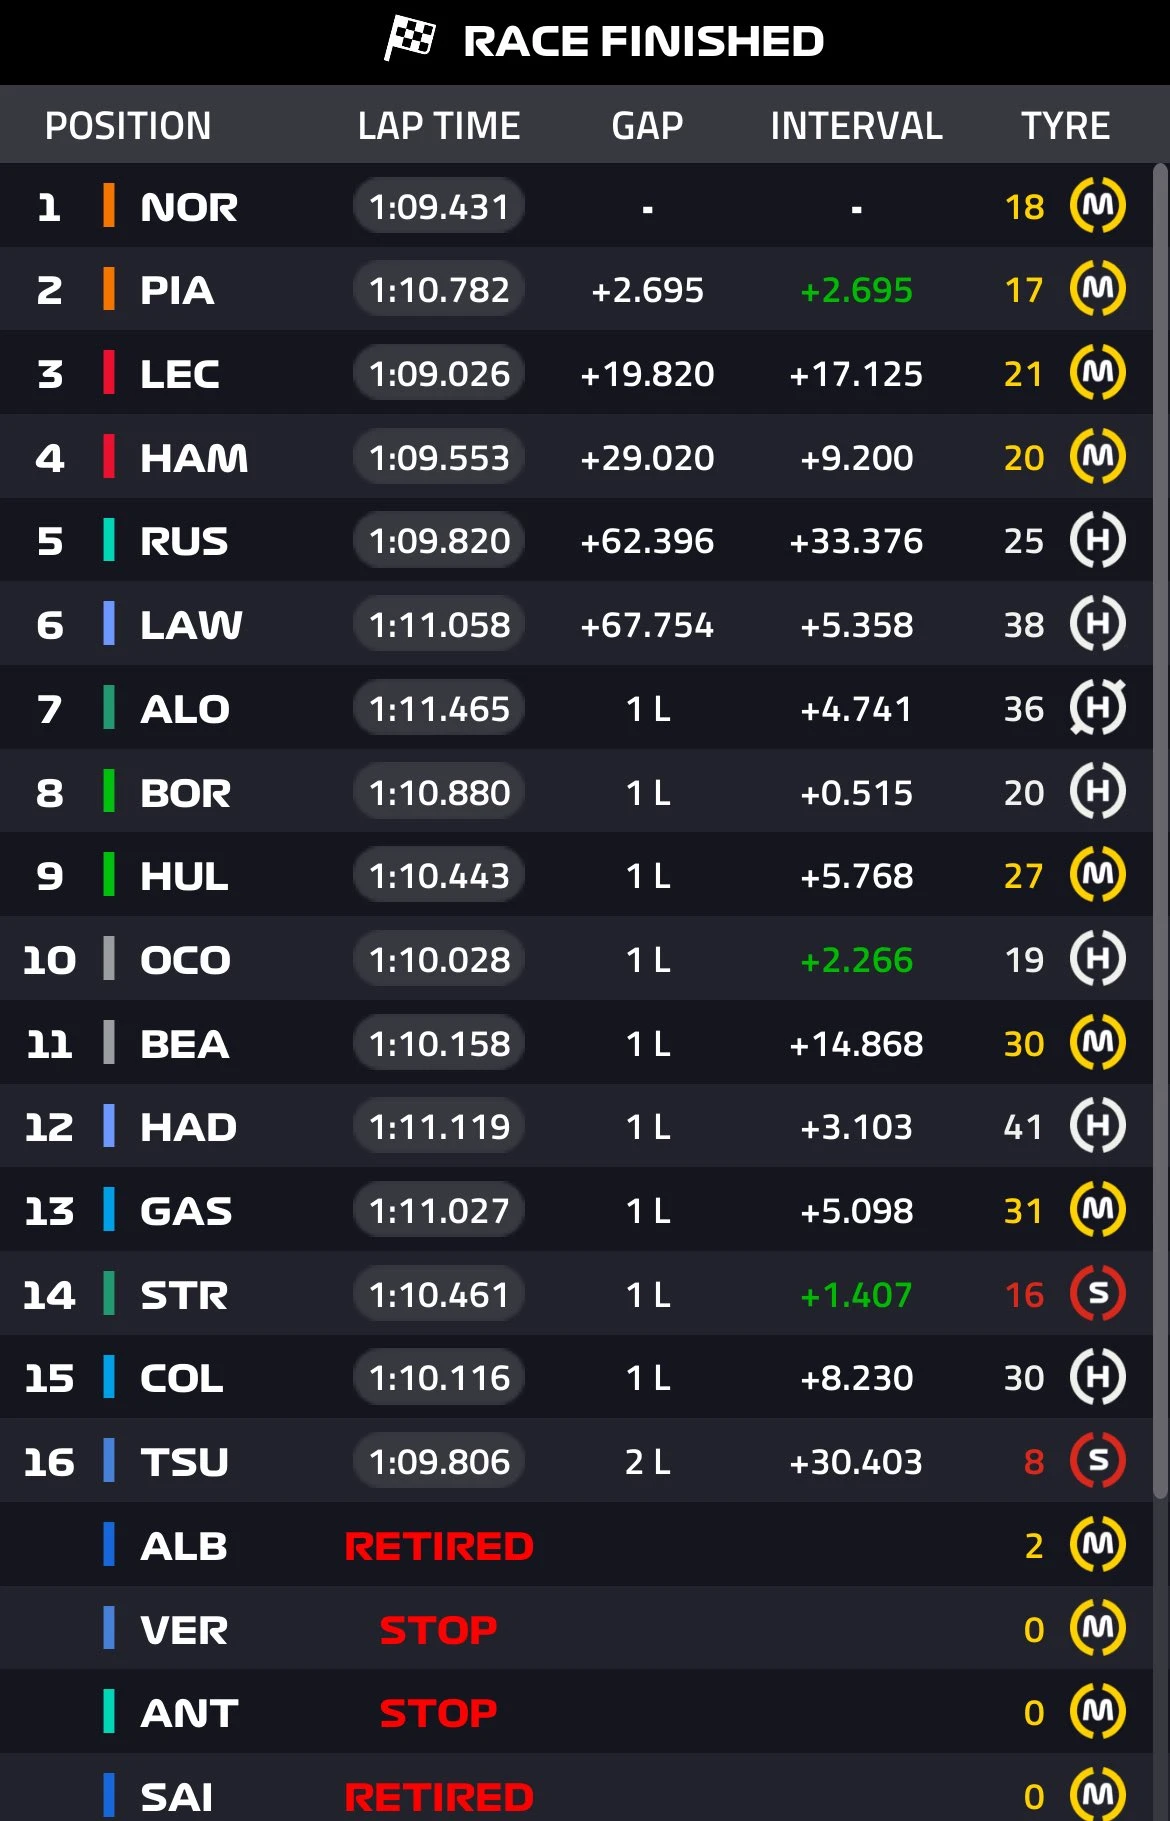Click Albon's RETIRED status label

(439, 1546)
